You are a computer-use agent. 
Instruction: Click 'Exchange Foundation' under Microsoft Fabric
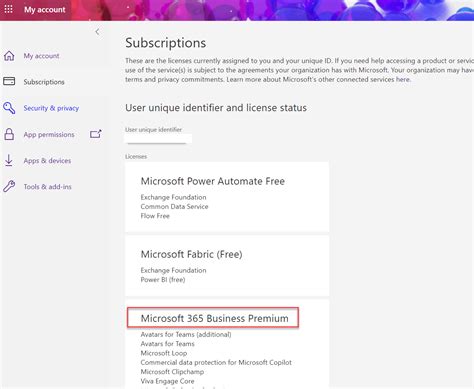click(x=173, y=270)
